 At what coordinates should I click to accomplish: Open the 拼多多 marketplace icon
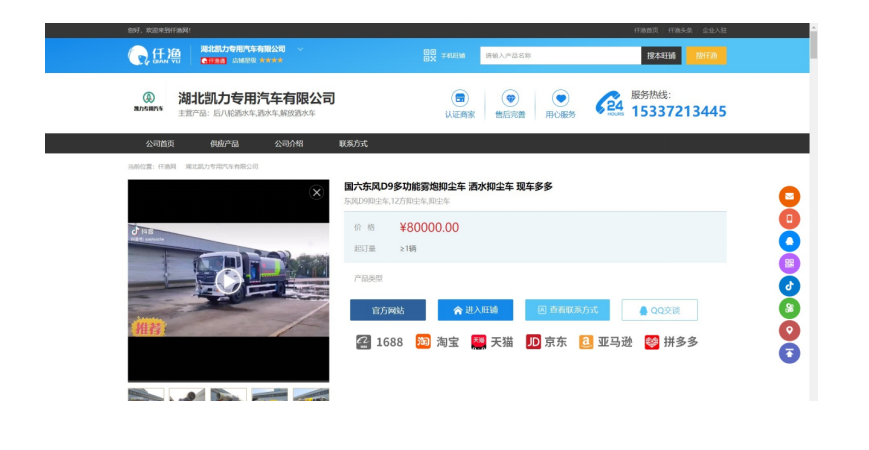point(652,342)
